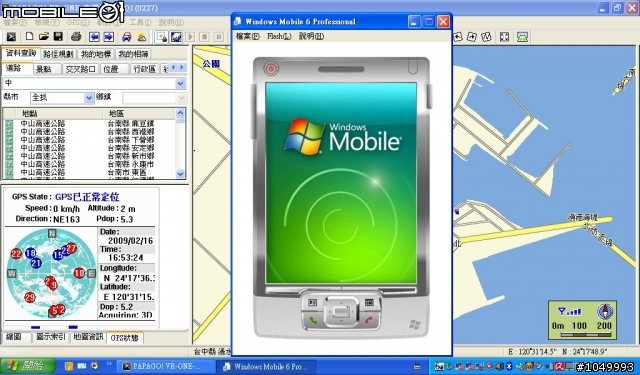640x375 pixels.
Task: Click the compass icon on map scale
Action: [605, 311]
